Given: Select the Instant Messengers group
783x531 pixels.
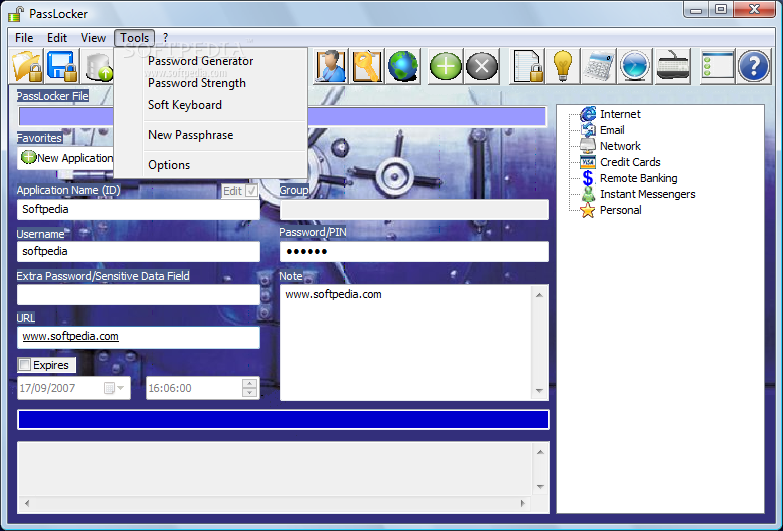Looking at the screenshot, I should 647,194.
